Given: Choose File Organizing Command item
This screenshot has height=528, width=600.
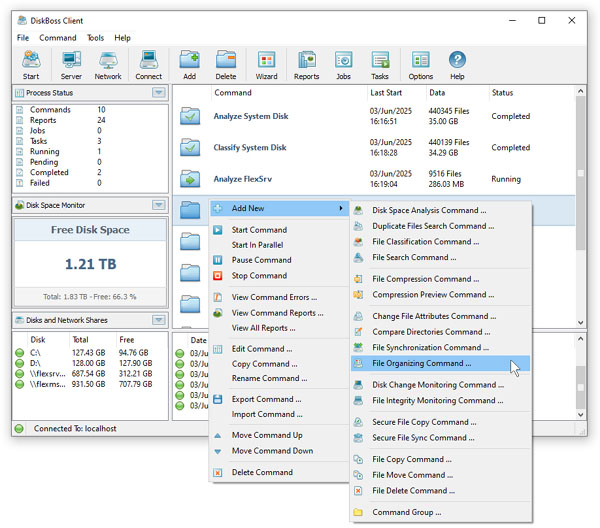Looking at the screenshot, I should coord(440,363).
